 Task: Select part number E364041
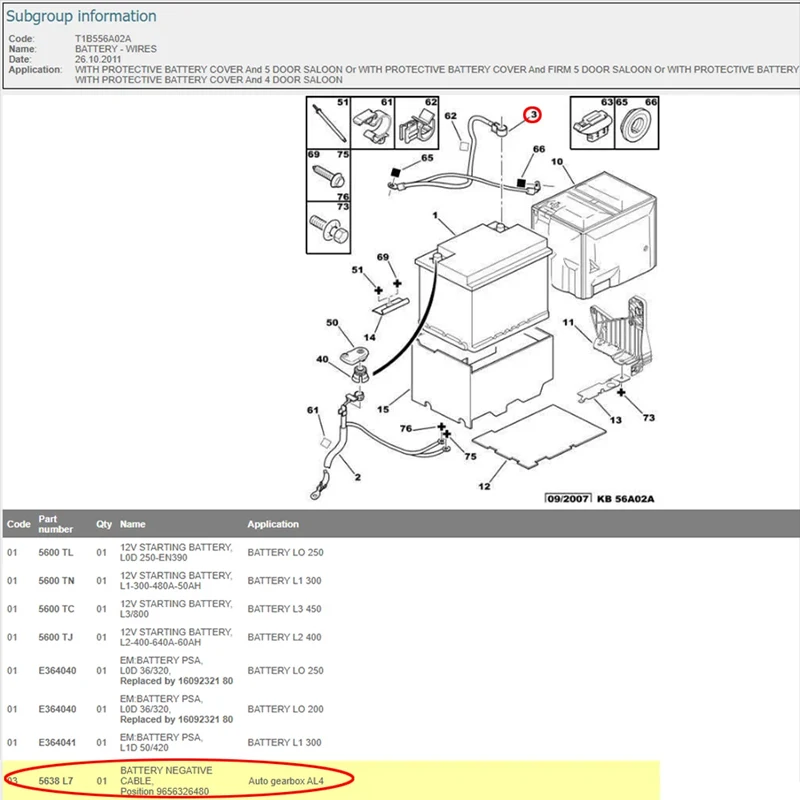tap(57, 742)
